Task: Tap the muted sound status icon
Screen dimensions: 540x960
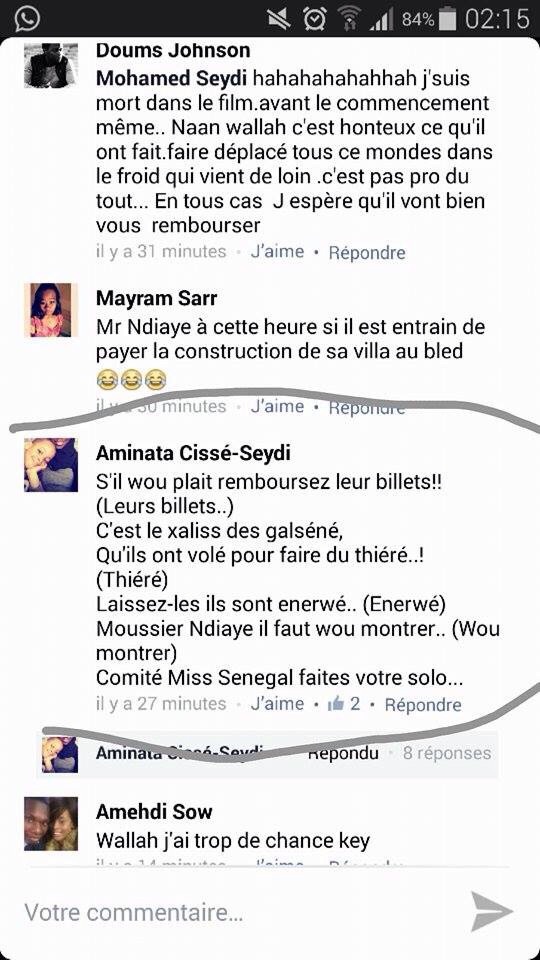Action: (x=280, y=19)
